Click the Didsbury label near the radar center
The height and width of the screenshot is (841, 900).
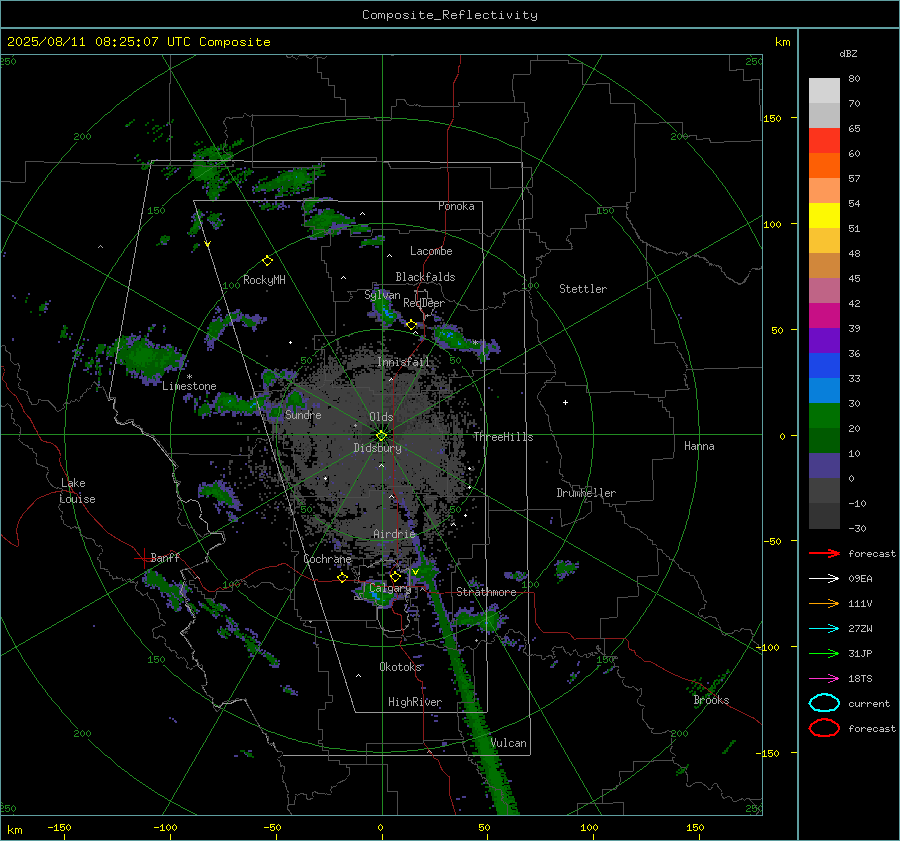(377, 448)
